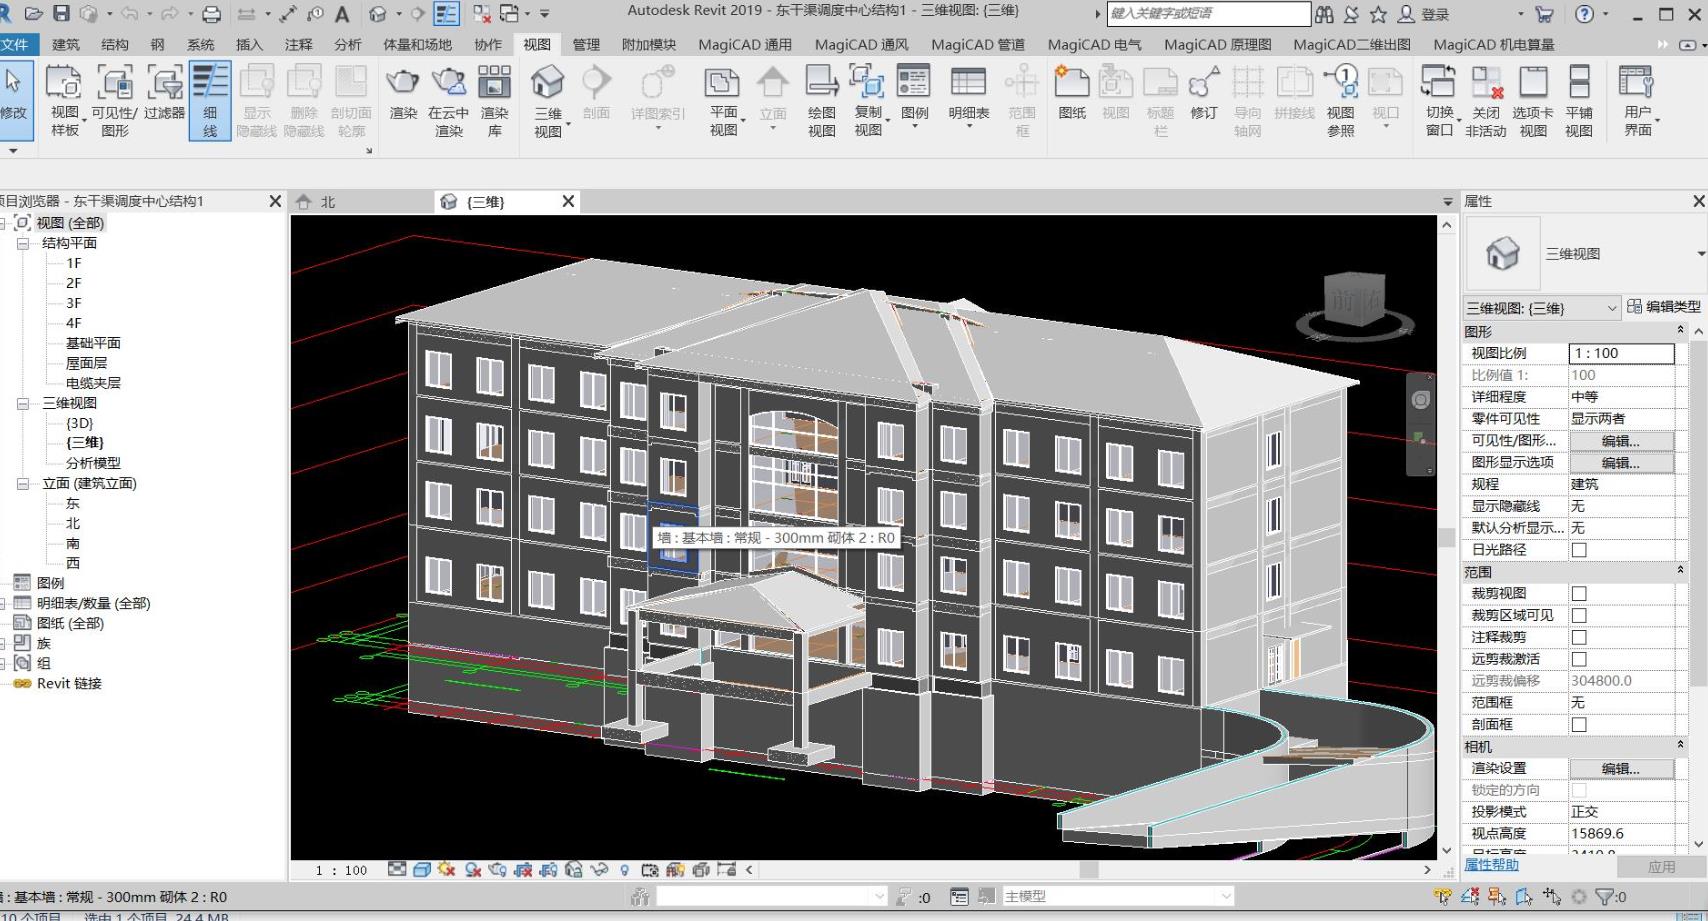1708x921 pixels.
Task: Open the 属性帮助 properties help link
Action: click(1491, 865)
